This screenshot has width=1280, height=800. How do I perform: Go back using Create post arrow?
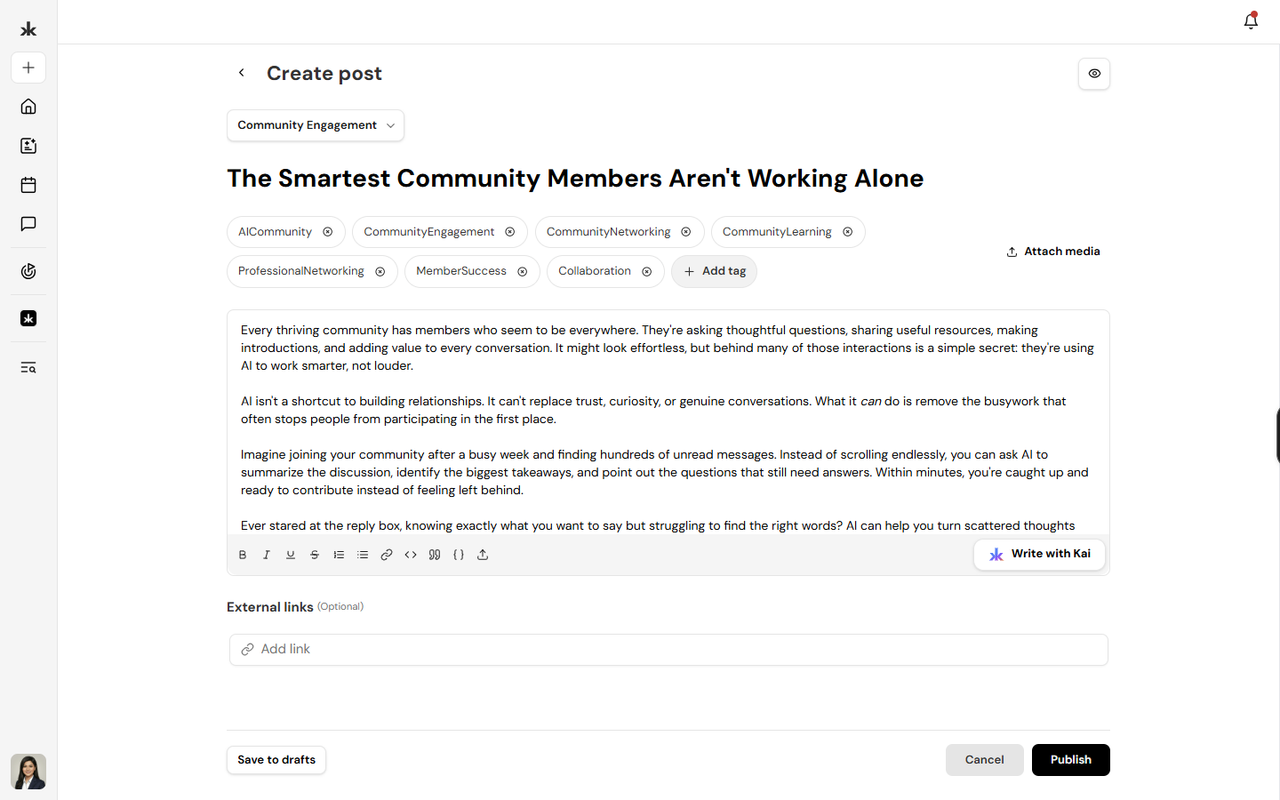[x=241, y=73]
